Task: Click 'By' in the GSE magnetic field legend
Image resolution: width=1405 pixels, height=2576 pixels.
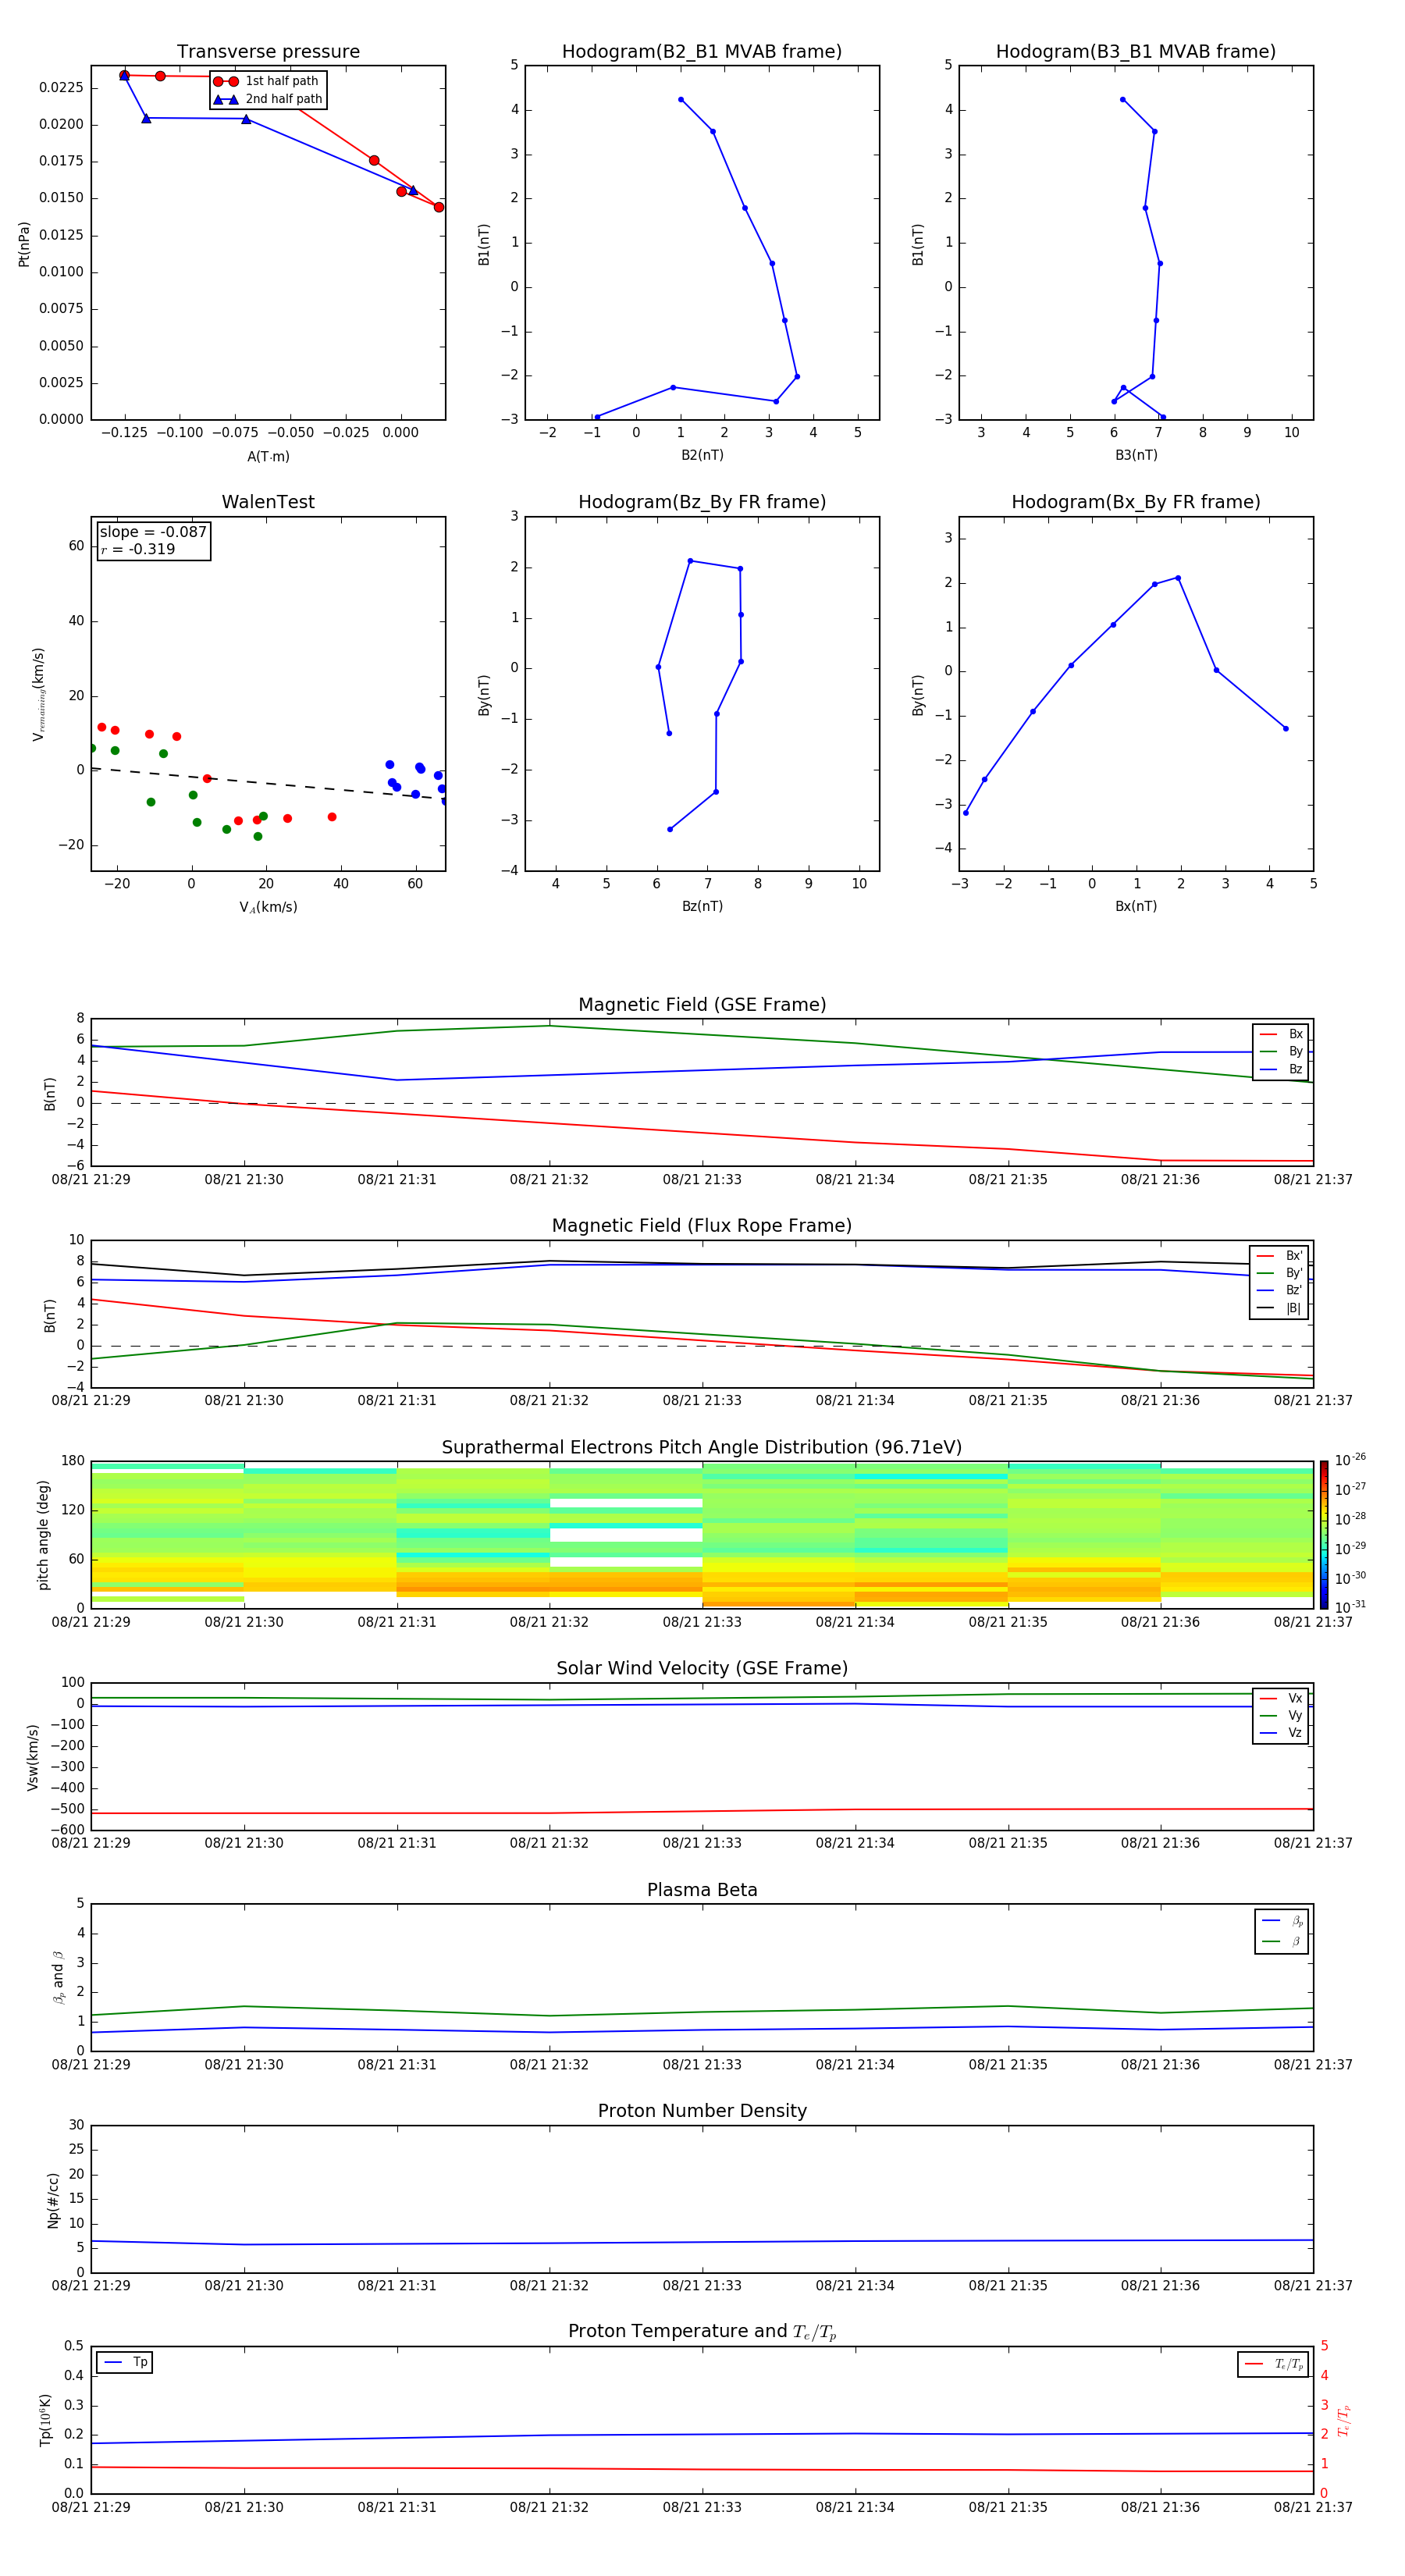Action: pyautogui.click(x=1282, y=1051)
